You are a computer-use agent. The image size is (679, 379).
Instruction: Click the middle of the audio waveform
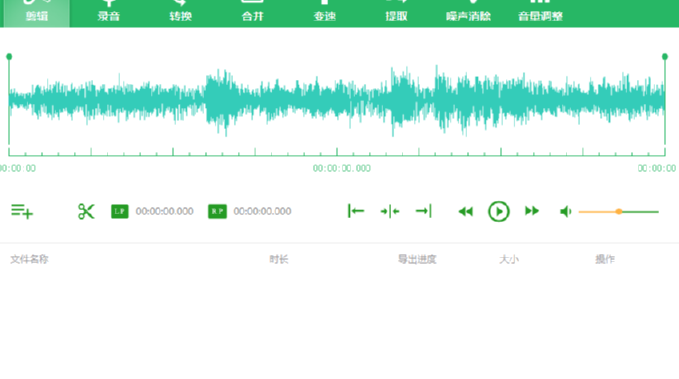[337, 100]
